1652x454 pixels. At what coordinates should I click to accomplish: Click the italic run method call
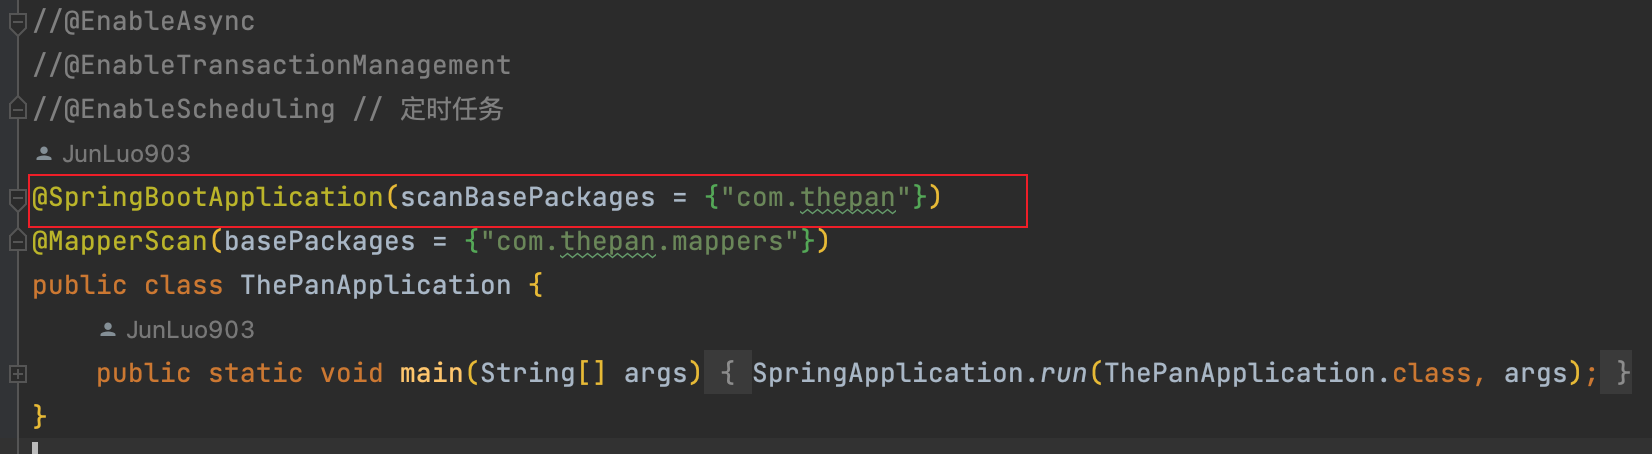1063,373
